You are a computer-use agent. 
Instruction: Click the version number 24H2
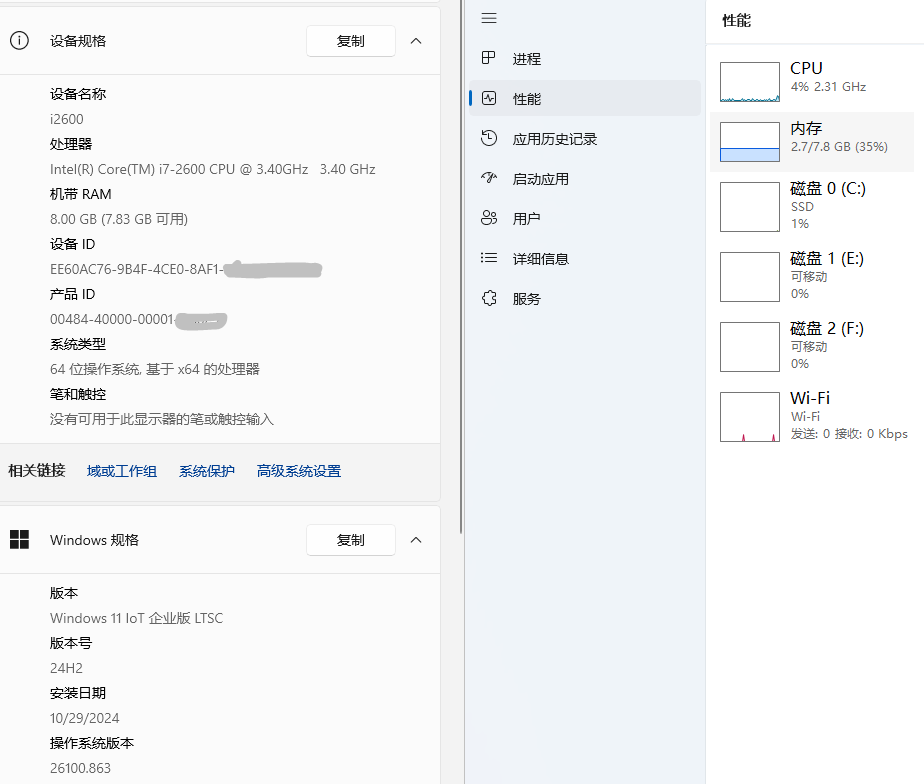66,668
